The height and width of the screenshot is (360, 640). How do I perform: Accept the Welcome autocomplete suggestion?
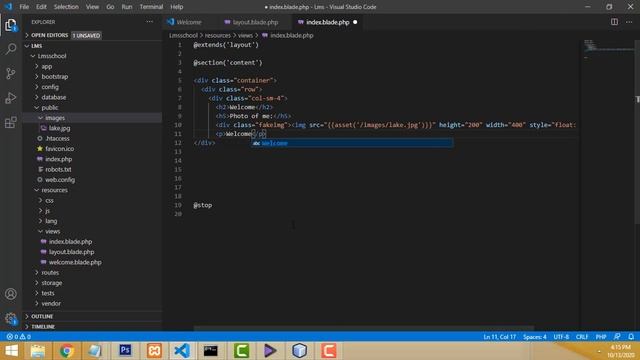352,143
